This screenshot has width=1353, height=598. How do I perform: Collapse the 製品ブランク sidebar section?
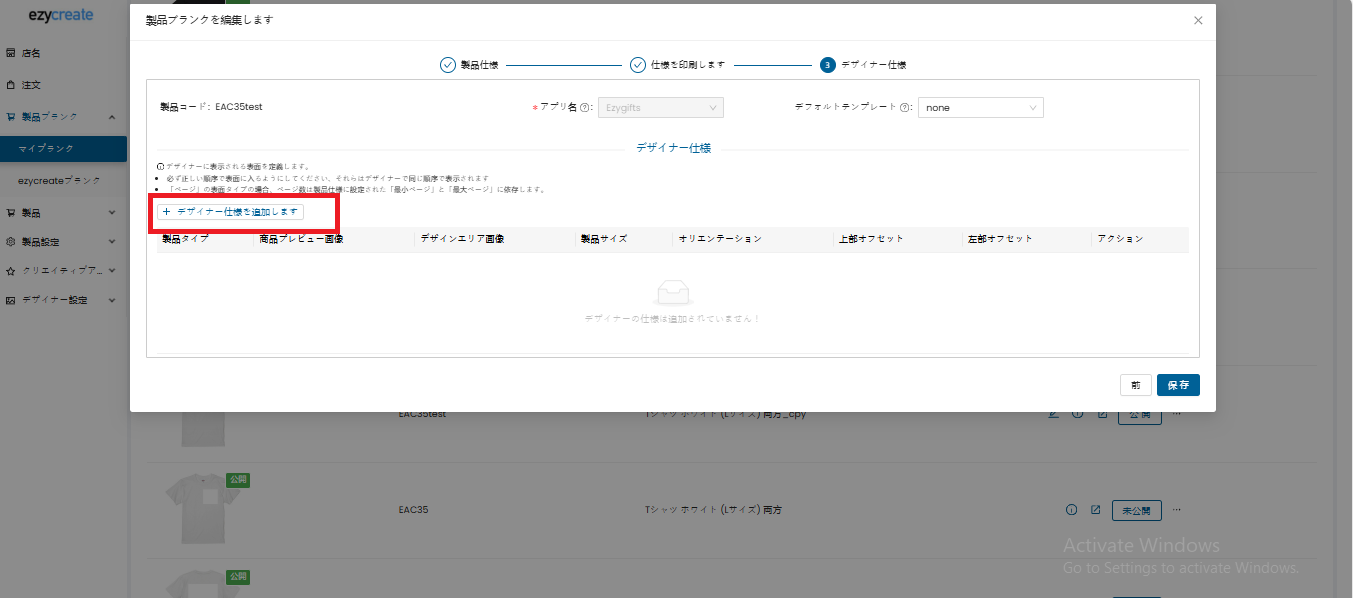coord(112,117)
